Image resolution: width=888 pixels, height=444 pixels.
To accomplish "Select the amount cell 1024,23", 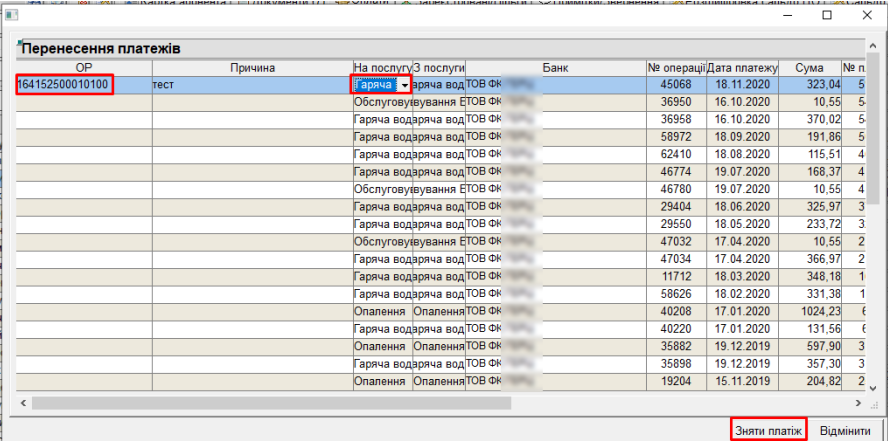I will (809, 310).
